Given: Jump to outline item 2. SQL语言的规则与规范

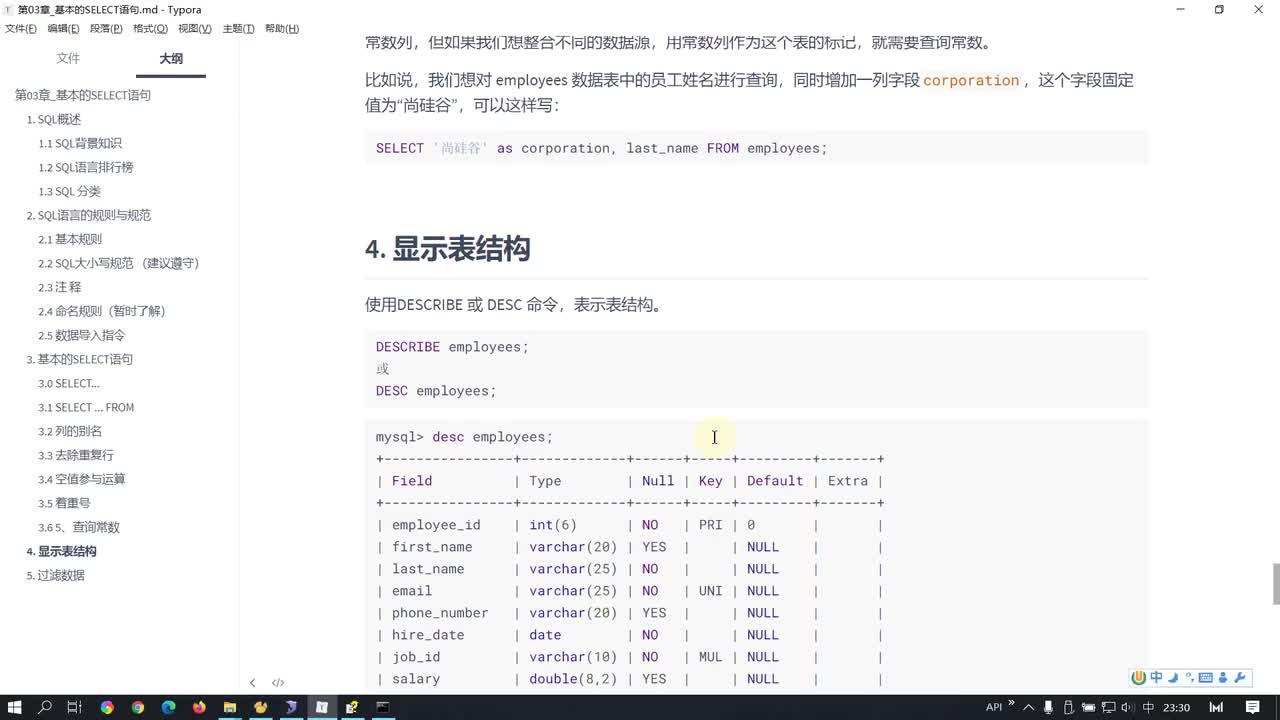Looking at the screenshot, I should click(x=89, y=215).
